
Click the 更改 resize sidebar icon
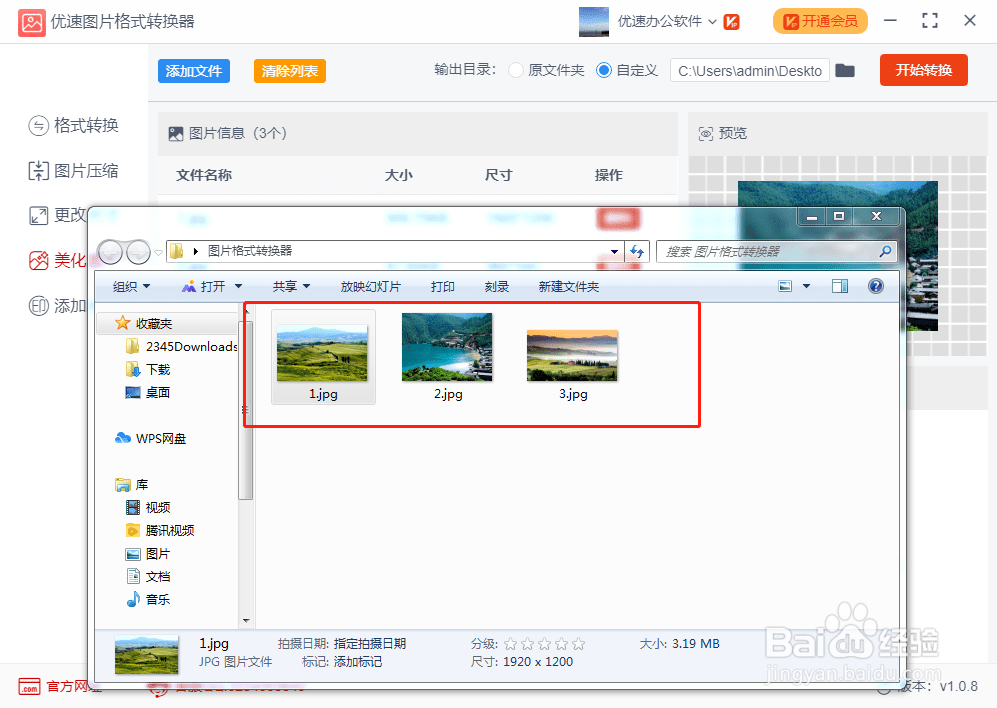point(38,216)
